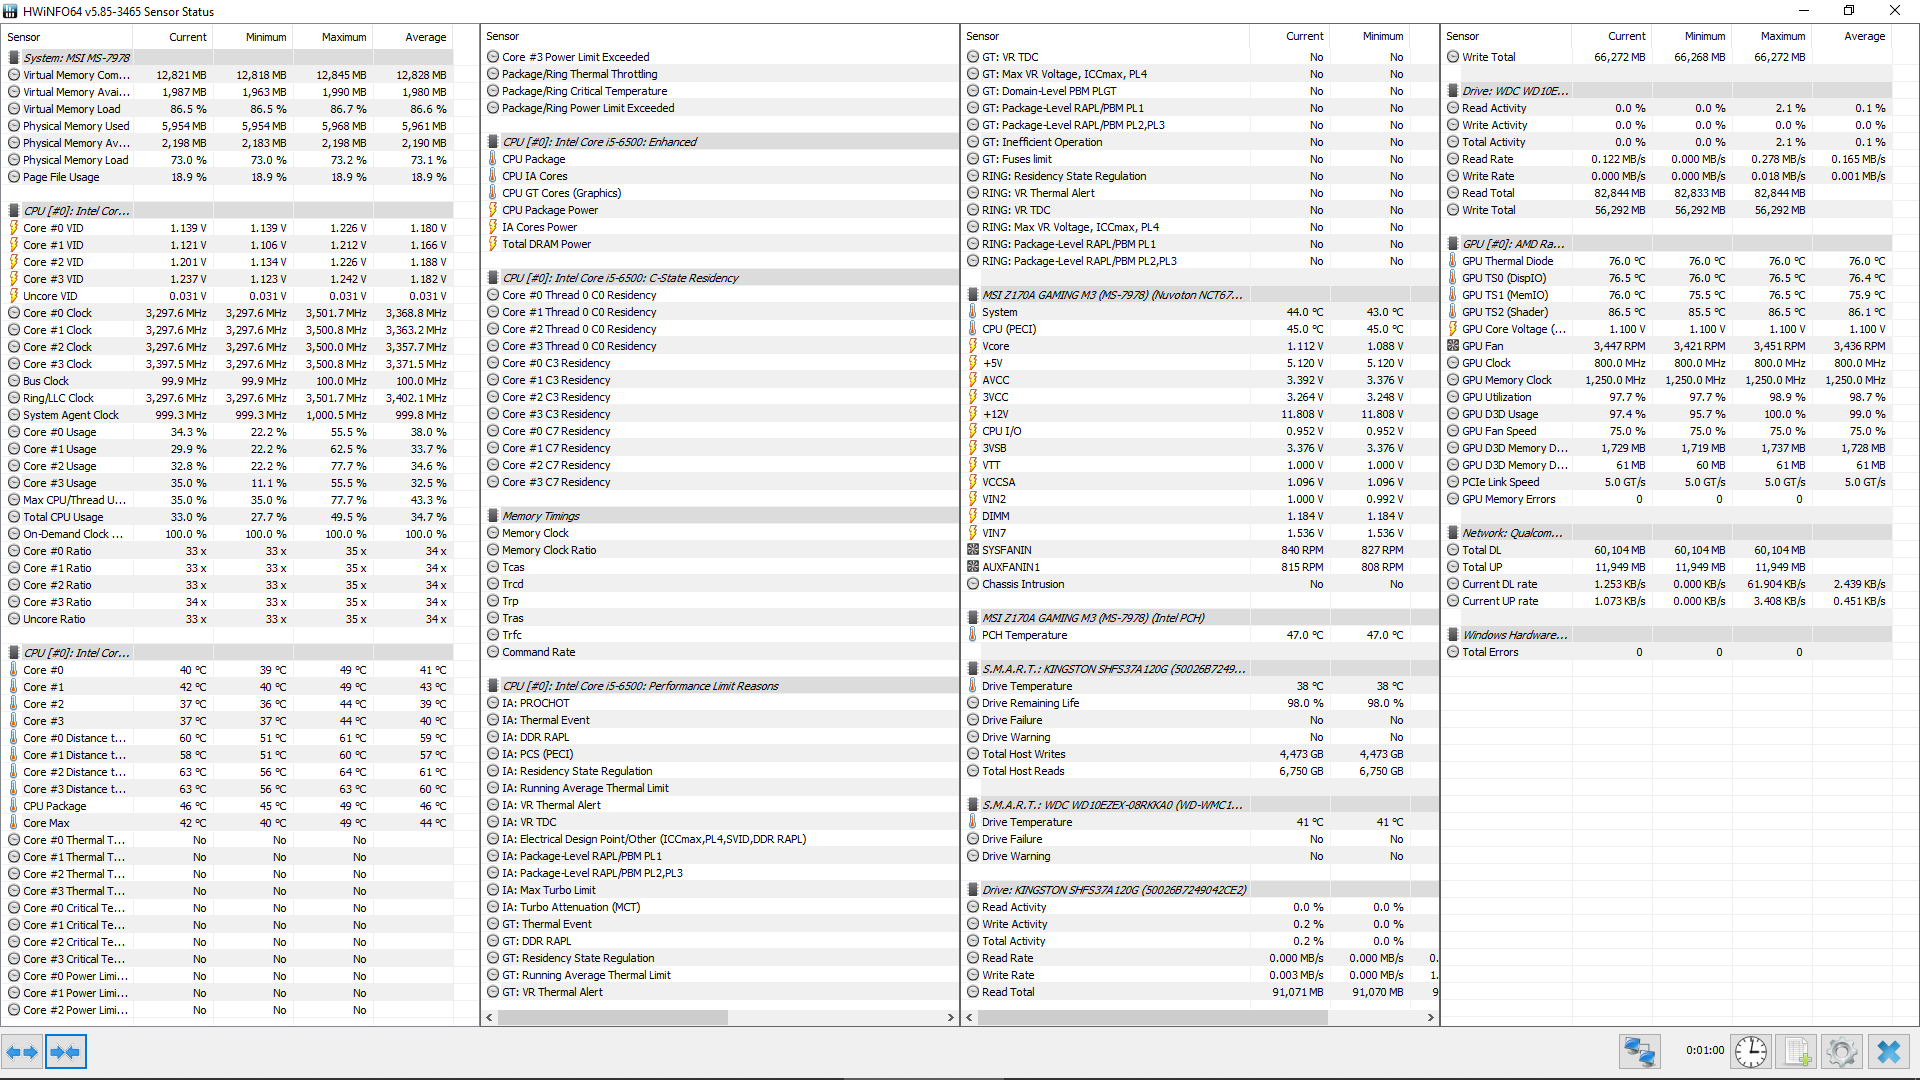Select the Total Errors row
The width and height of the screenshot is (1920, 1080).
(x=1668, y=652)
